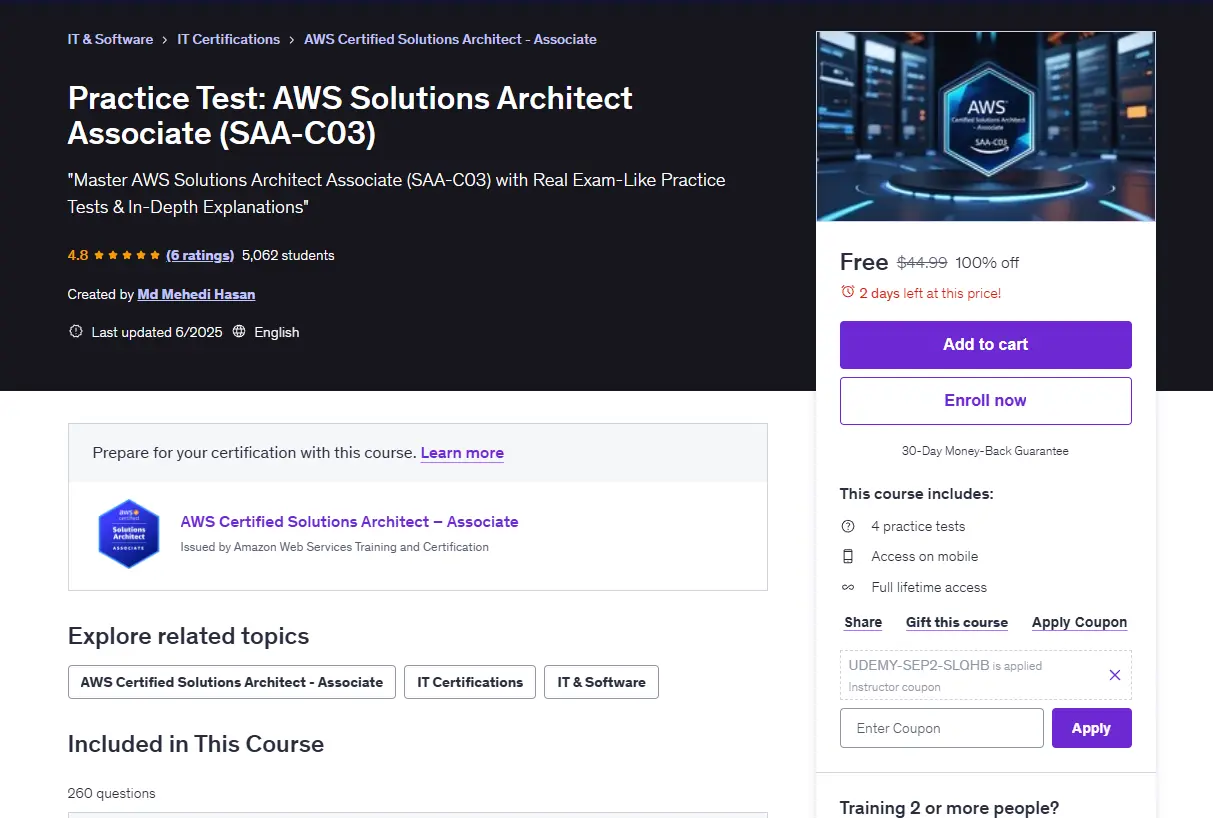Click the purple Apply coupon button
This screenshot has height=818, width=1213.
click(x=1091, y=728)
